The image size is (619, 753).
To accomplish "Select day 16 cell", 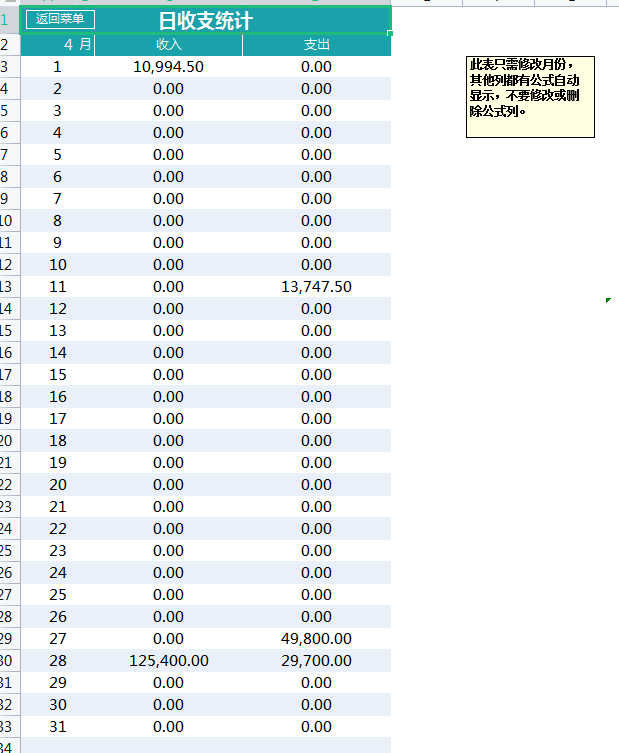I will click(58, 397).
